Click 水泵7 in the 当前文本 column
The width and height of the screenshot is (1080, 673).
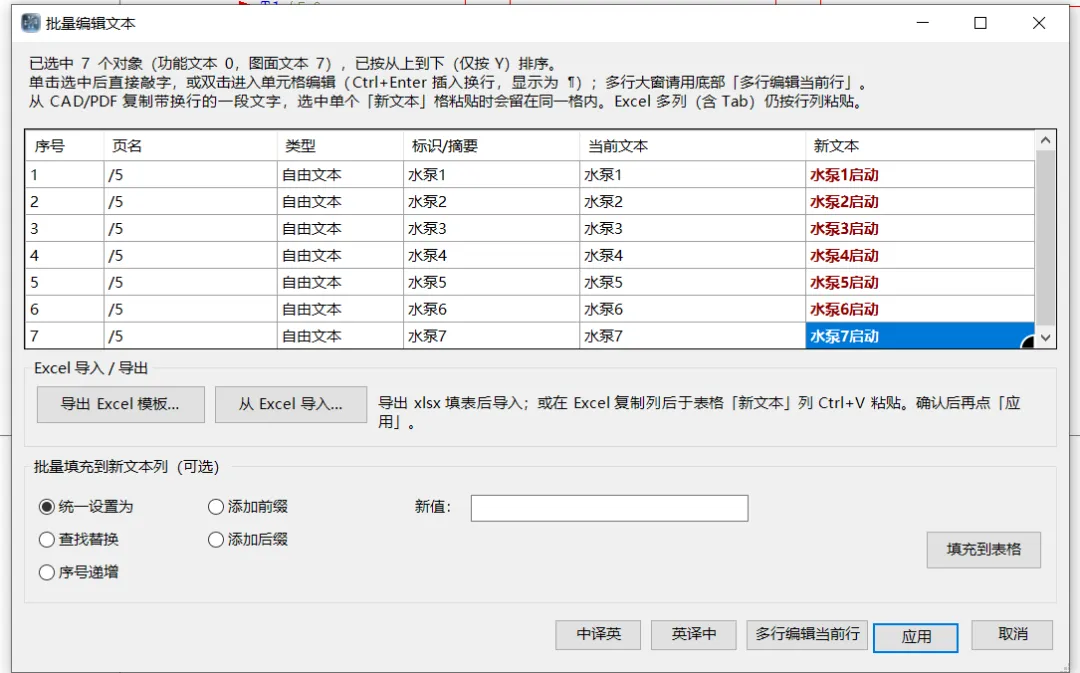point(692,336)
